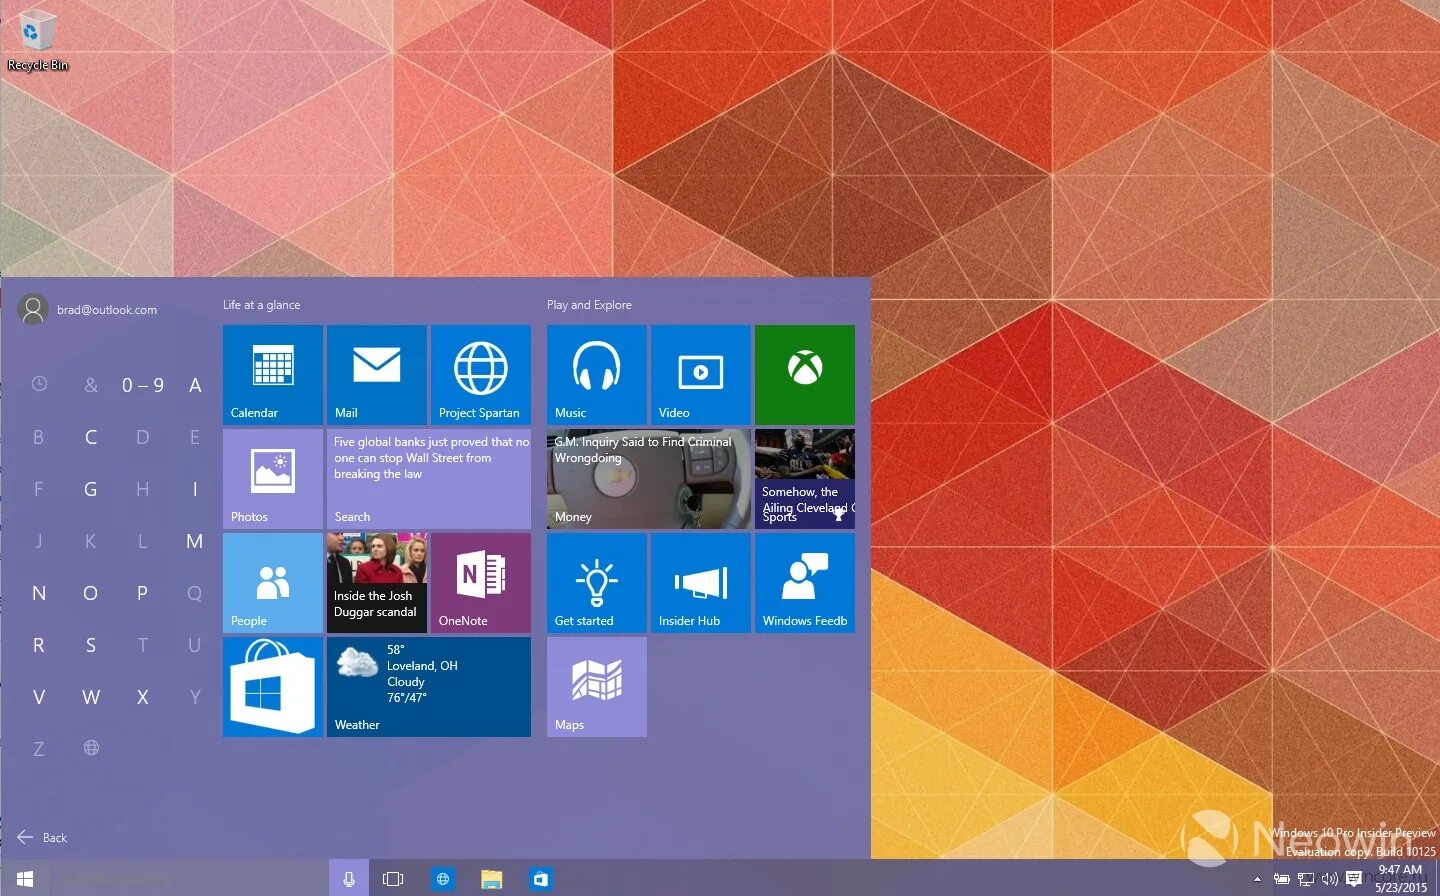The height and width of the screenshot is (896, 1440).
Task: Open the Store tile
Action: pyautogui.click(x=273, y=687)
